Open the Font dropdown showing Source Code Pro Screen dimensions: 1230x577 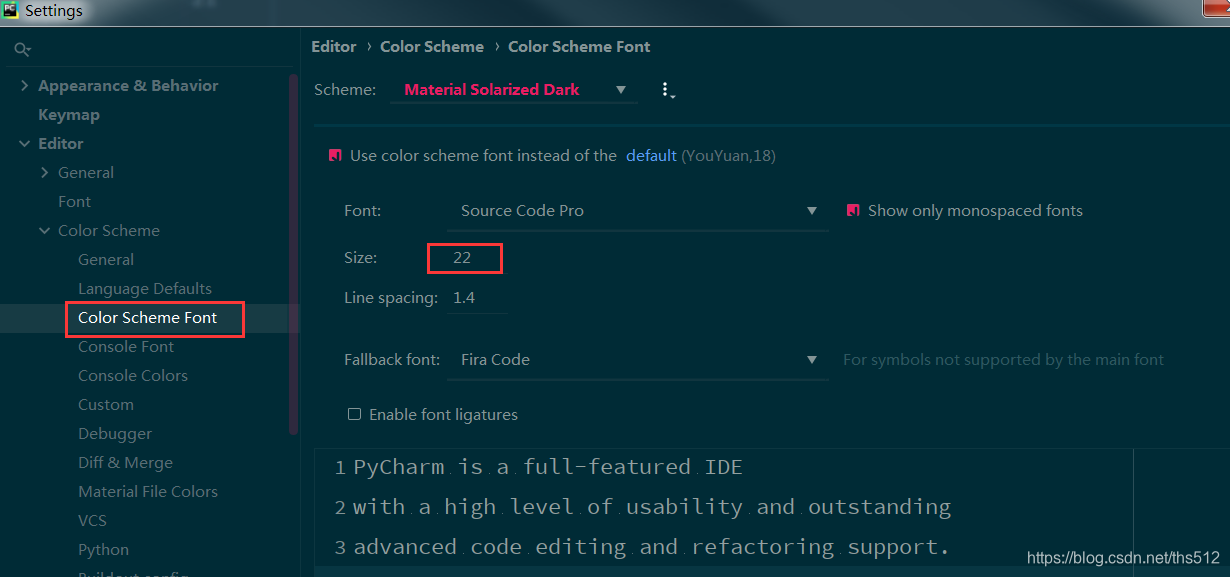638,211
